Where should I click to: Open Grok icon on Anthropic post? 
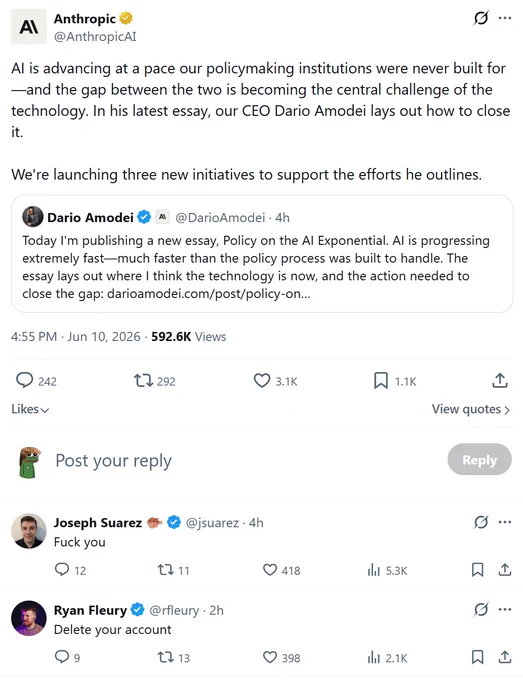[x=481, y=18]
